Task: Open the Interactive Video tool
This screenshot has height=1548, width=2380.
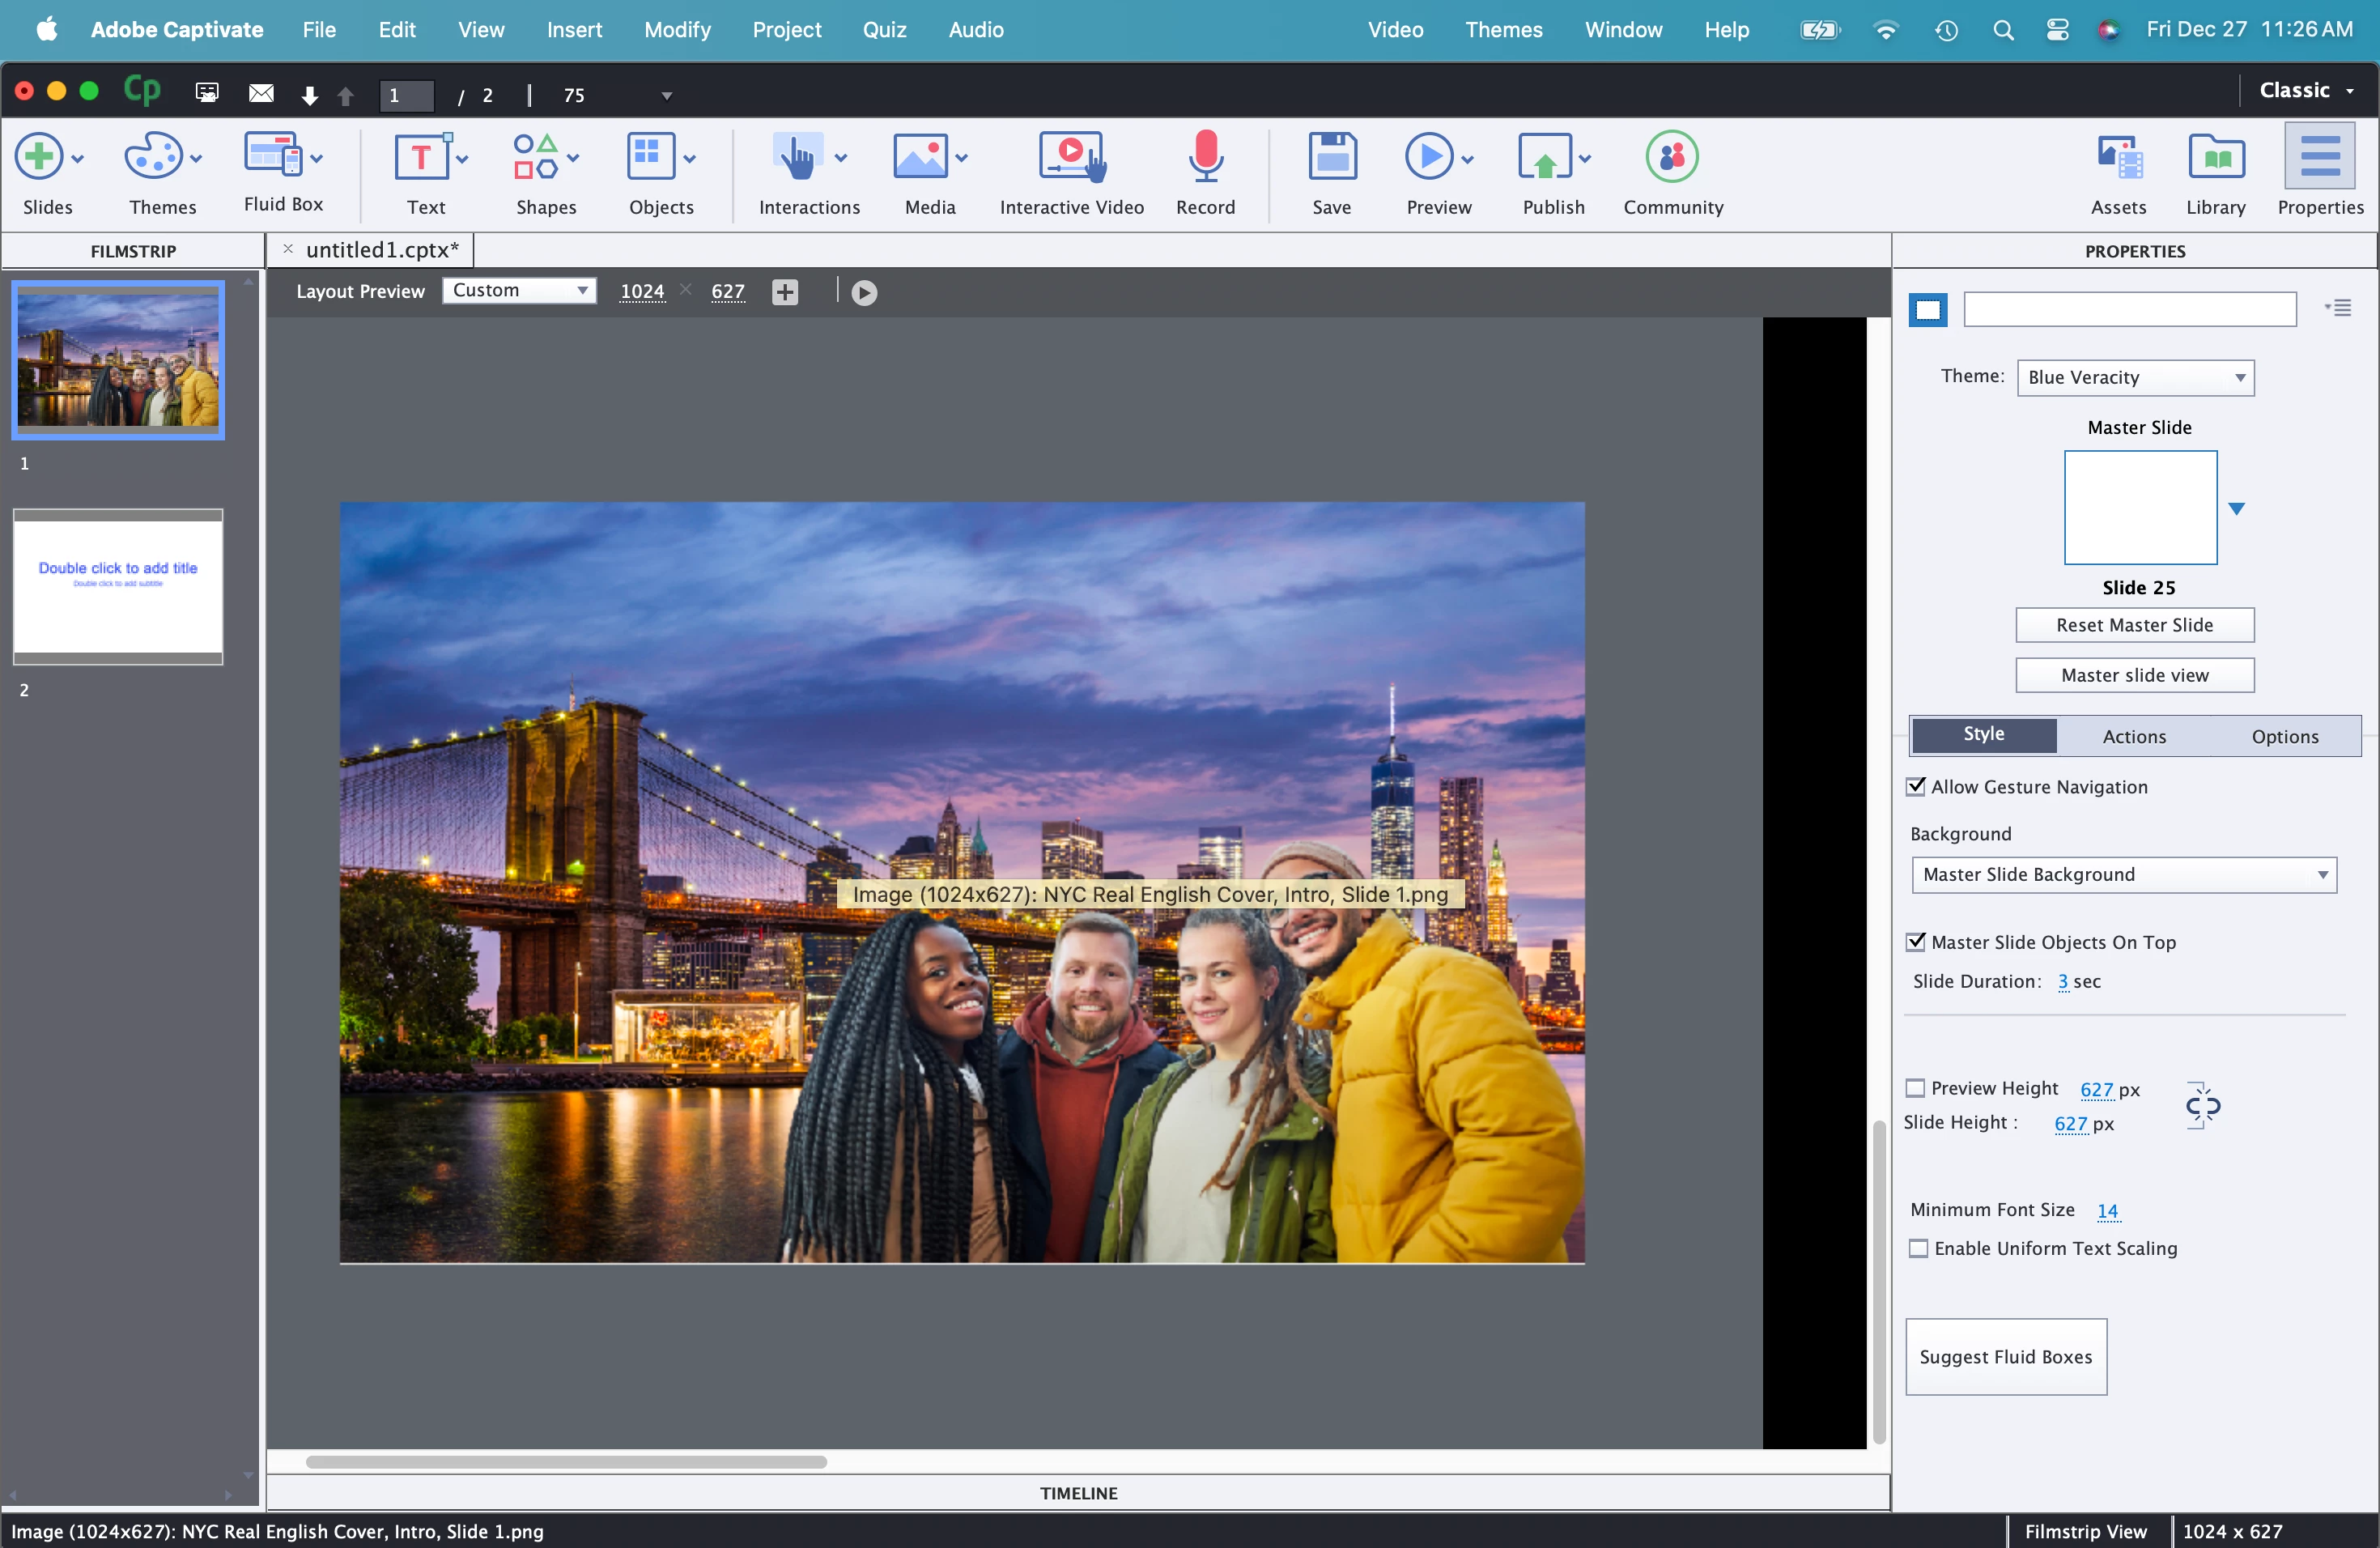Action: [x=1071, y=158]
